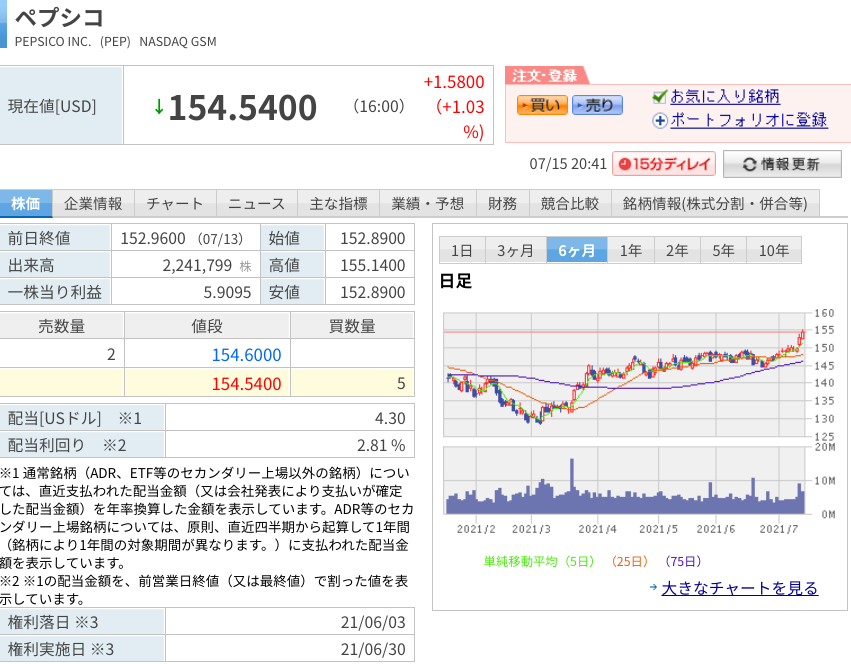
Task: Click the green checkmark icon beside お気に入り銘柄
Action: [x=659, y=97]
